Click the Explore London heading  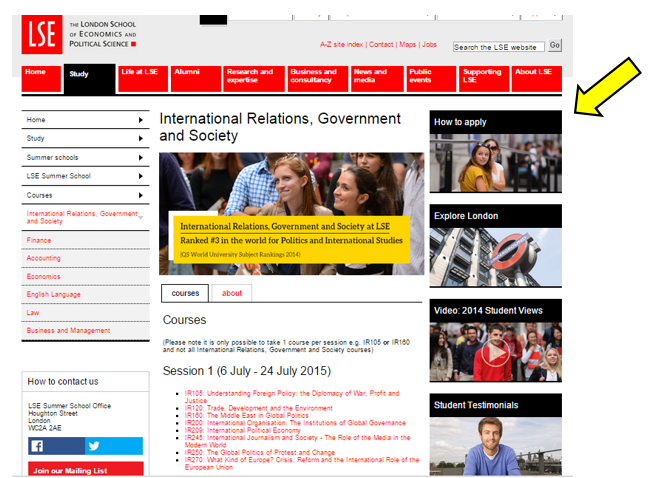point(466,216)
